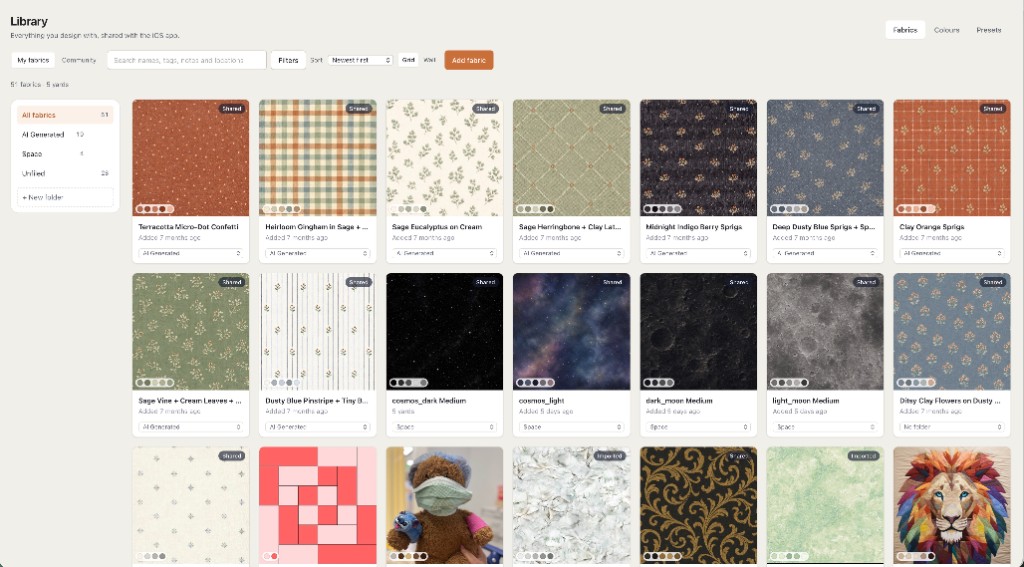Viewport: 1024px width, 567px height.
Task: Click the Heirloom Gingham colour palette swatches
Action: point(281,209)
